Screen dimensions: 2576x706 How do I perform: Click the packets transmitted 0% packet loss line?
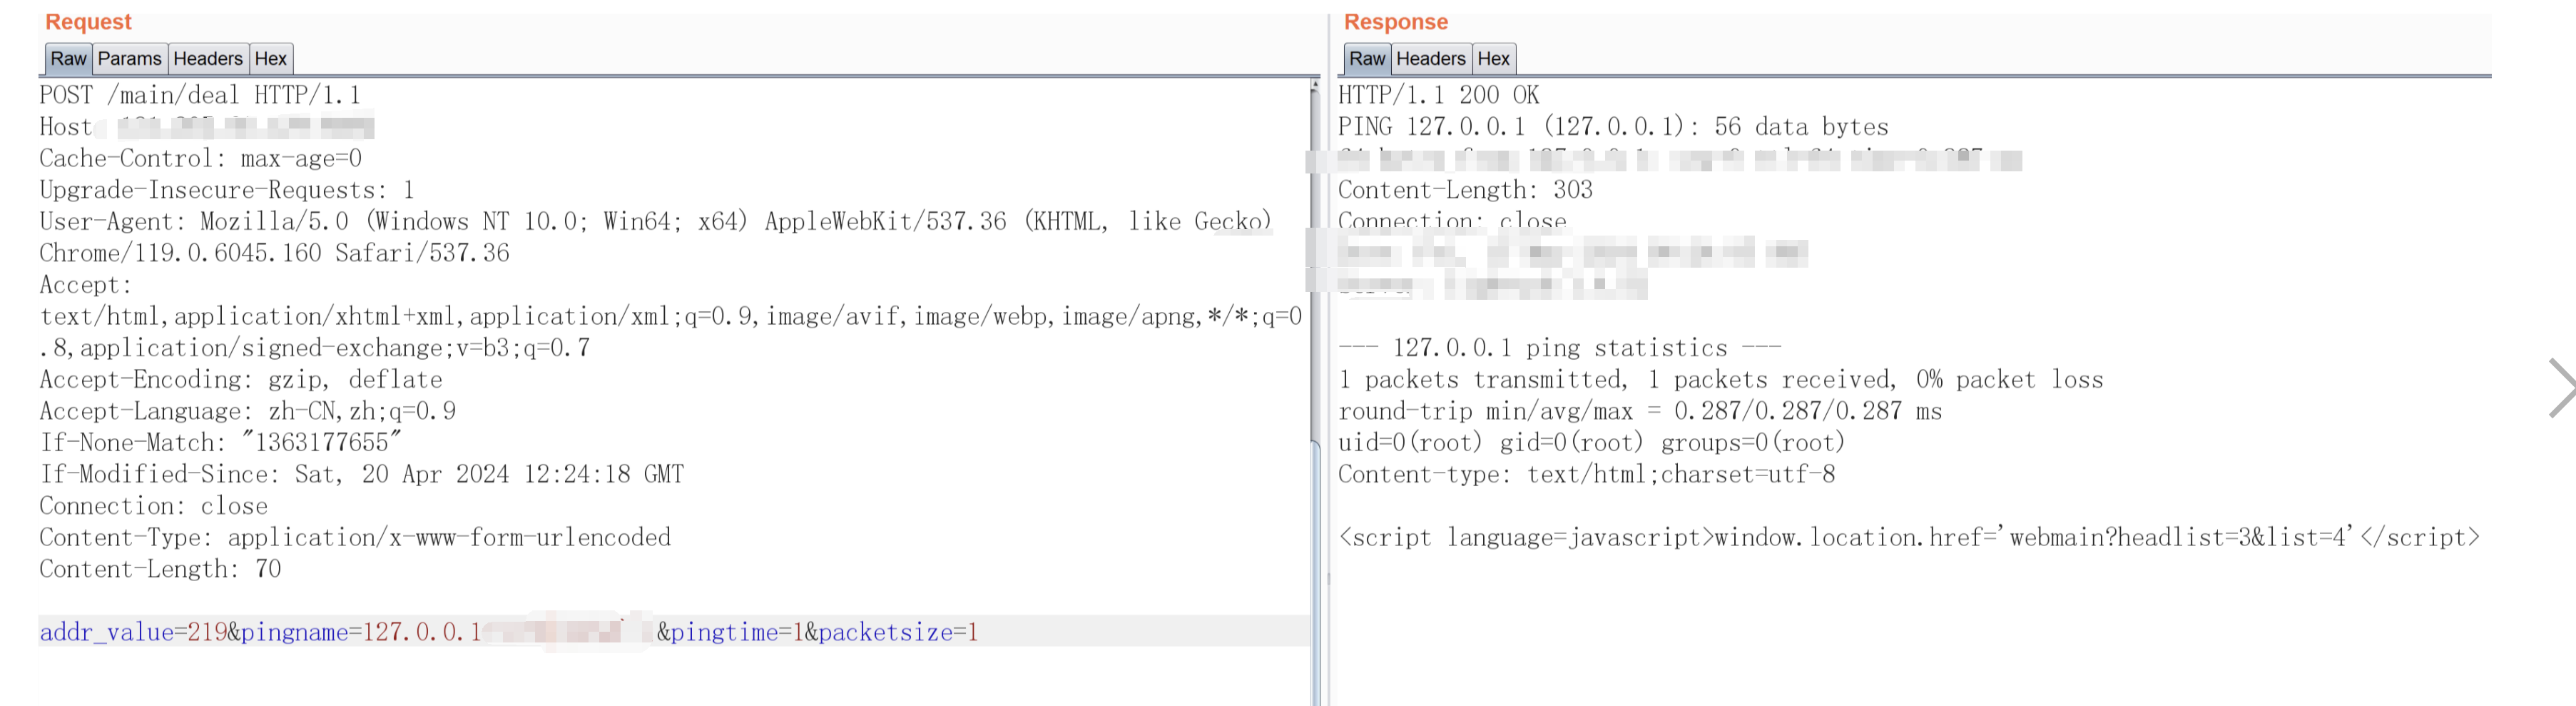pos(1721,379)
